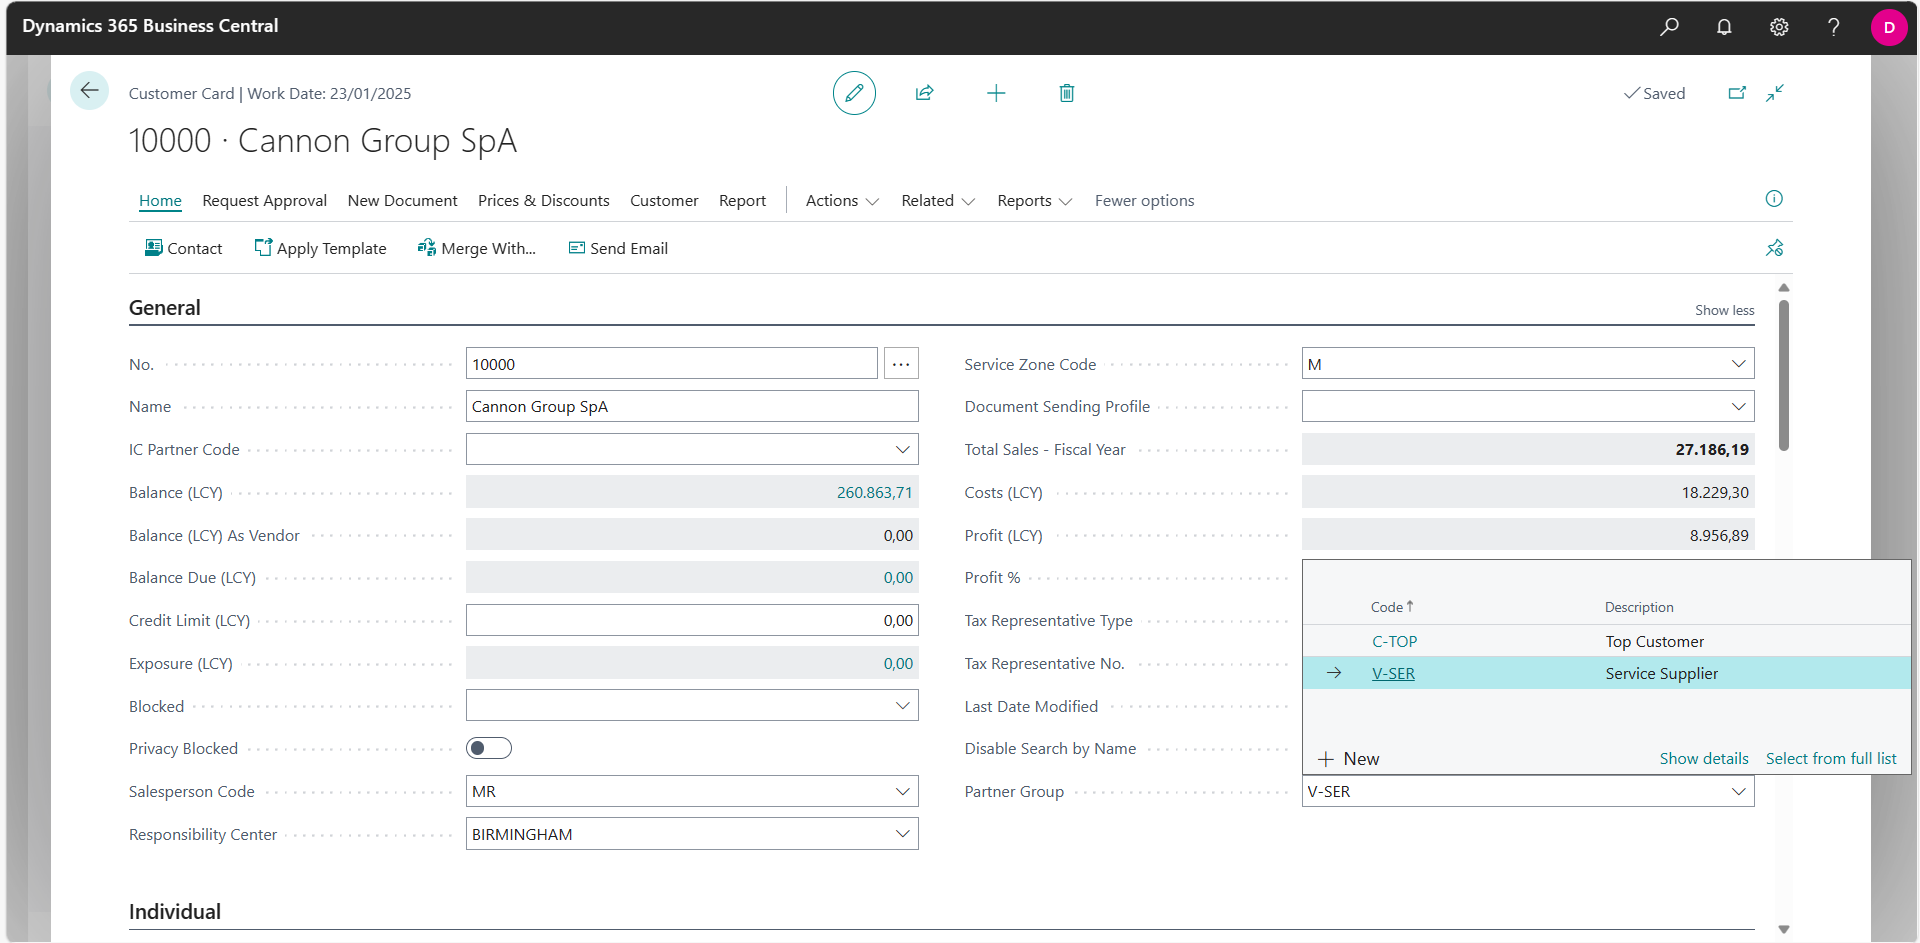Delete the customer with trash icon
Viewport: 1920px width, 943px height.
pos(1067,93)
